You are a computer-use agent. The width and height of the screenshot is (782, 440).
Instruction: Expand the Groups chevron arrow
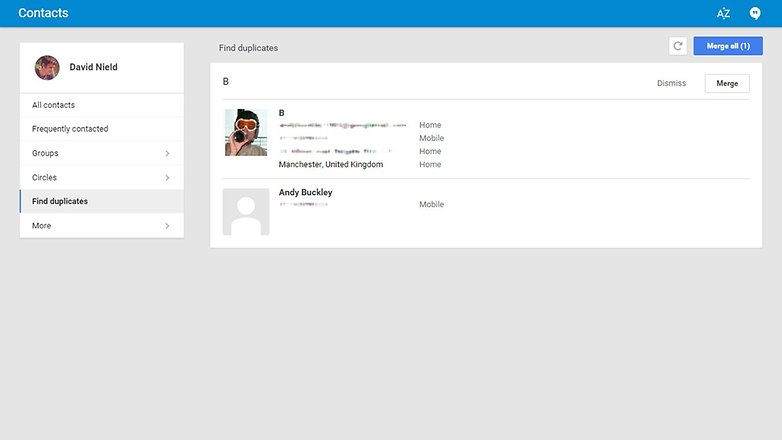(x=167, y=153)
